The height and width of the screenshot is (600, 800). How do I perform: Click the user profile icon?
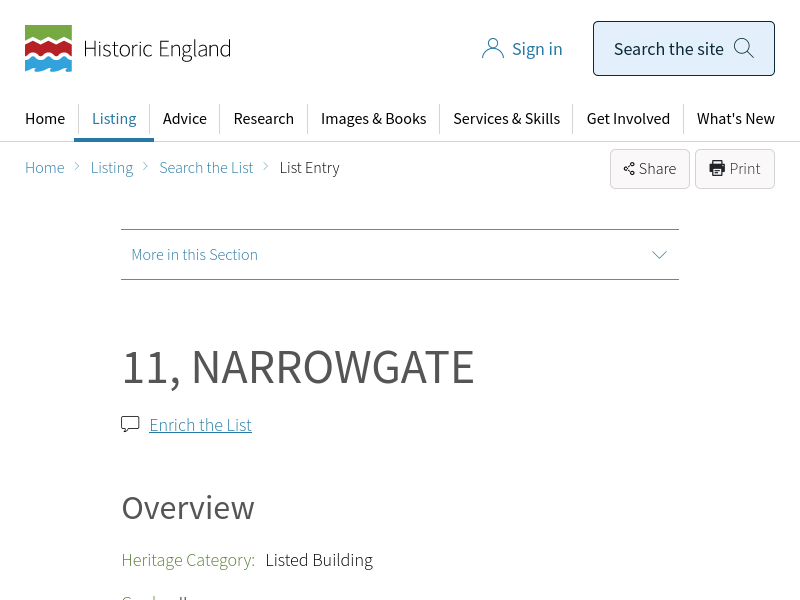pyautogui.click(x=492, y=49)
